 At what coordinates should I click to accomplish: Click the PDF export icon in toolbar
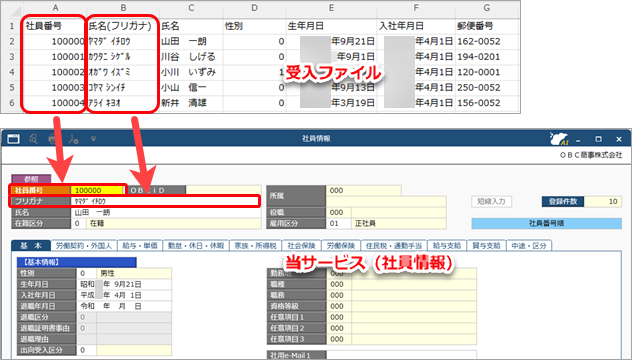[x=73, y=139]
